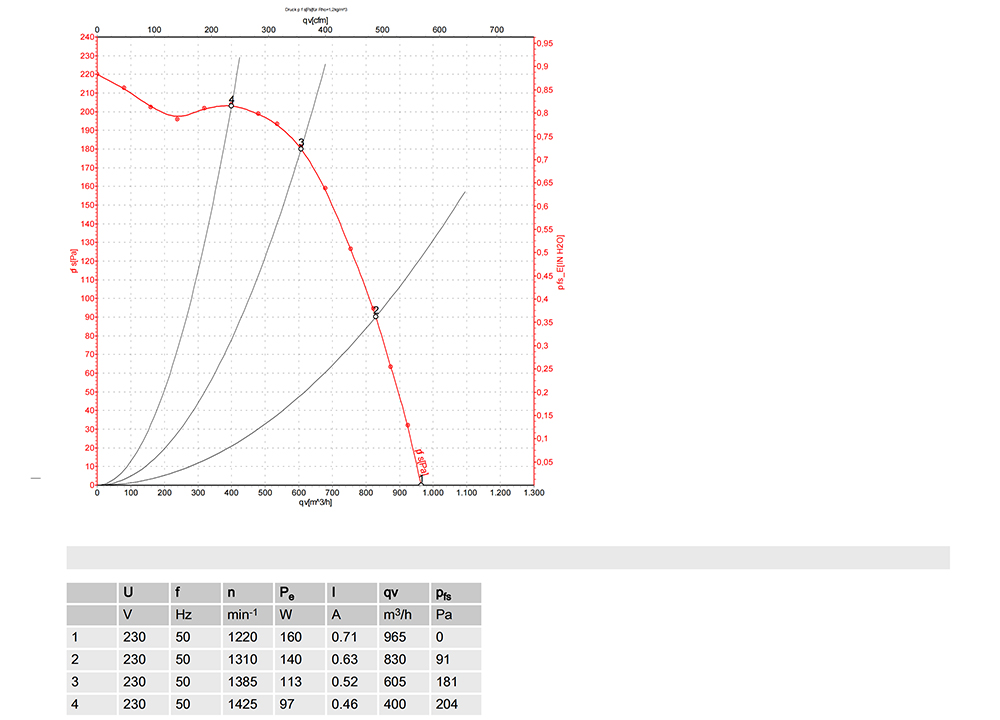Select the pfs column header
The image size is (1000, 720).
[446, 593]
